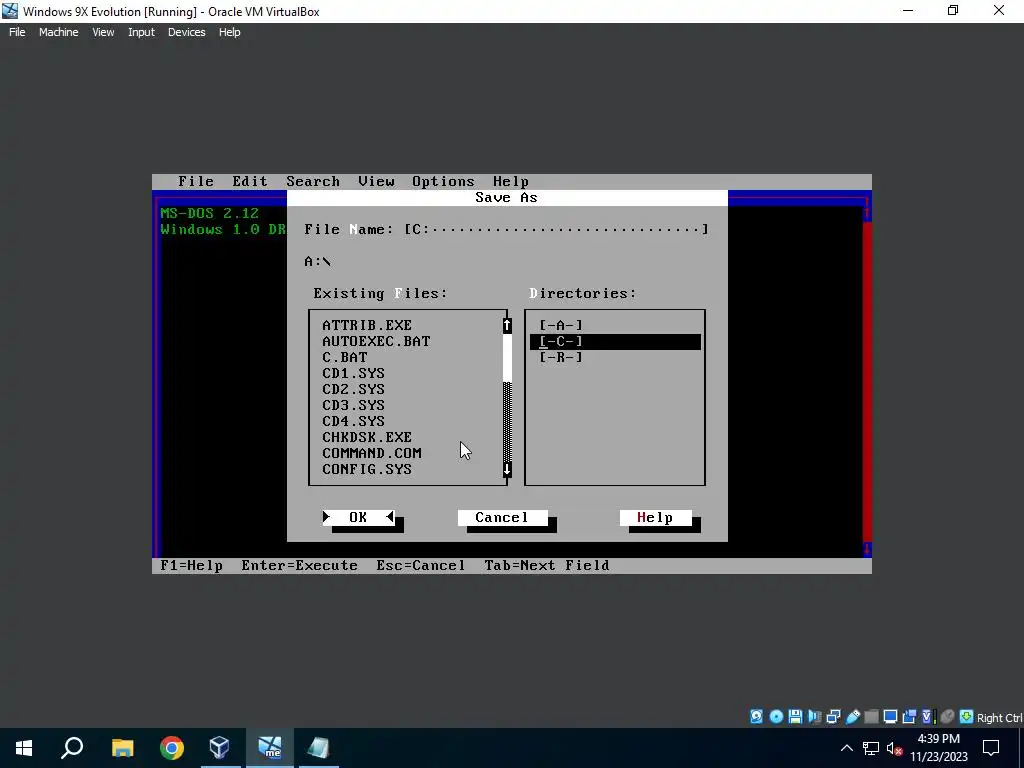Click the rightmost app icon on the taskbar
This screenshot has width=1024, height=768.
[x=318, y=748]
